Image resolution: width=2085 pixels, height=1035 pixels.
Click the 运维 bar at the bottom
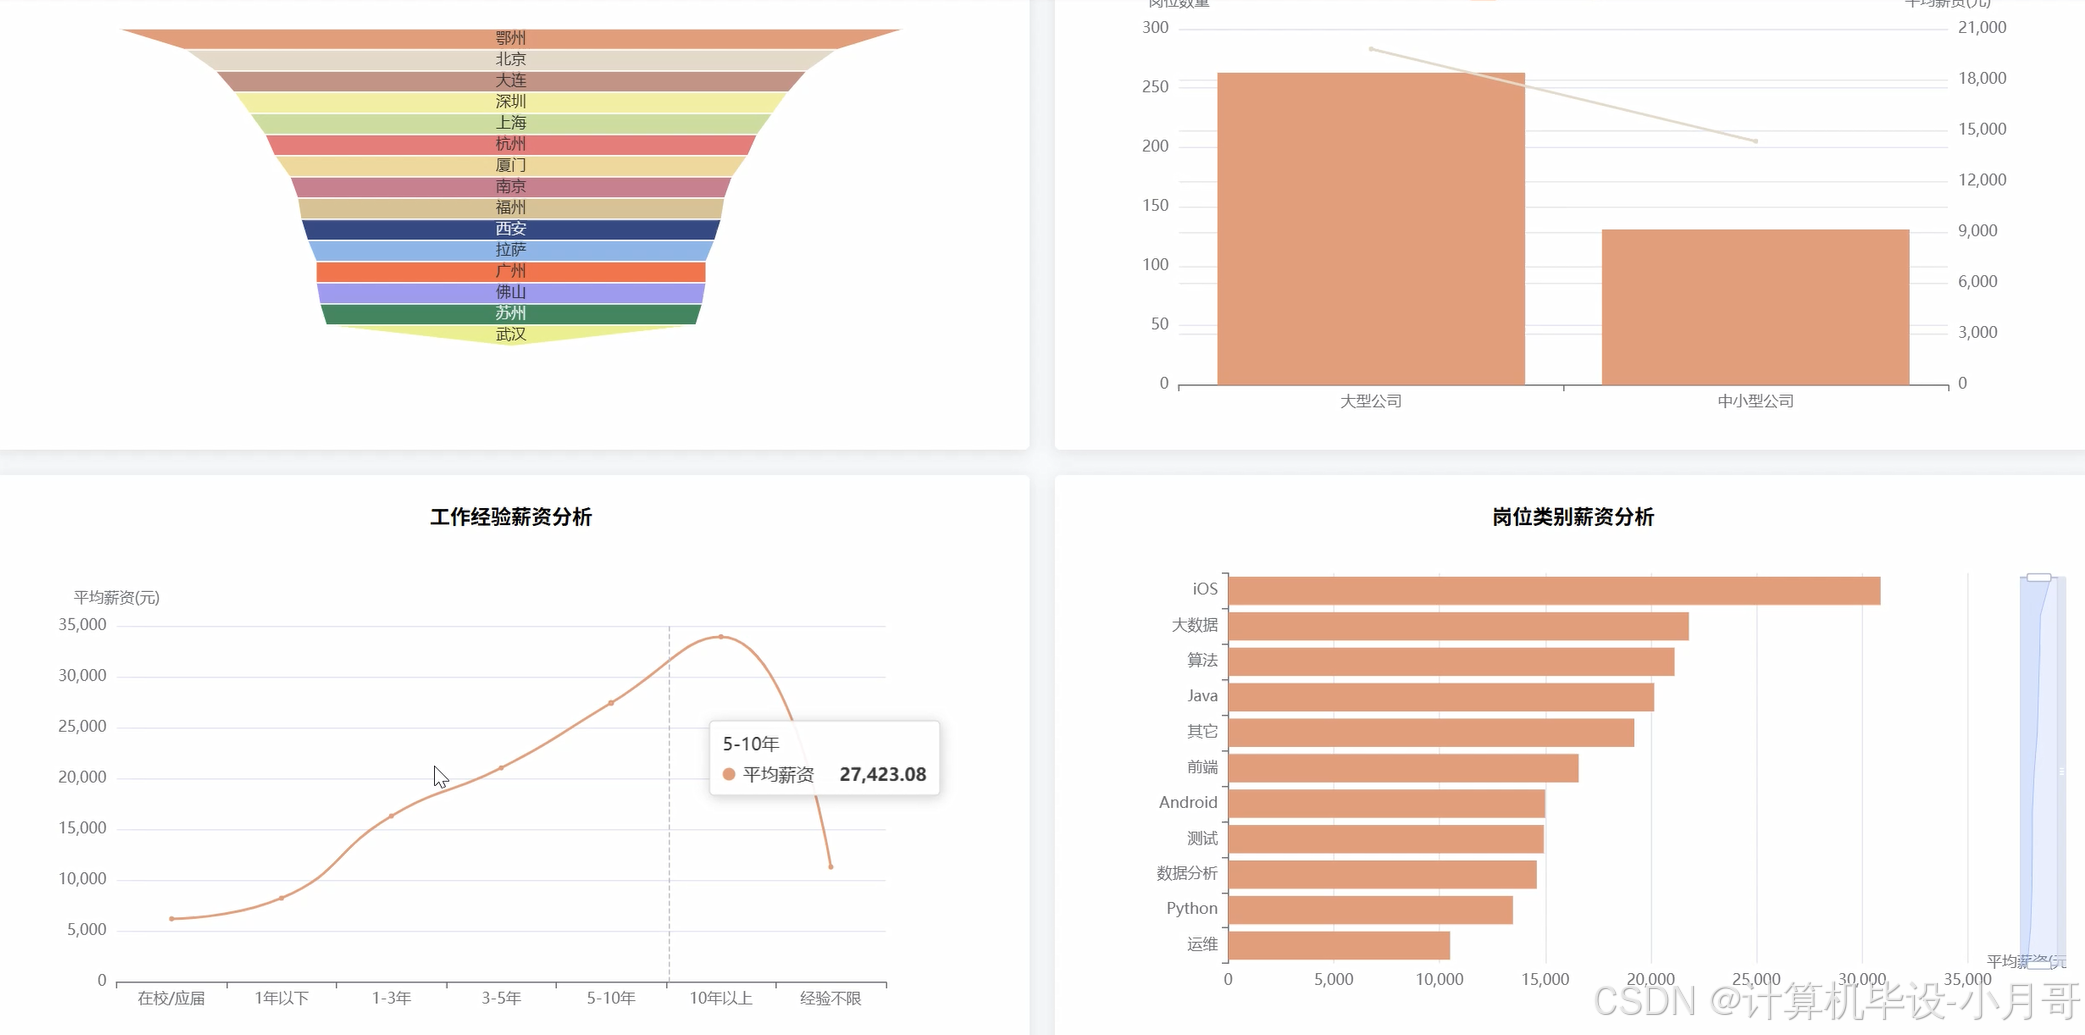coord(1338,945)
